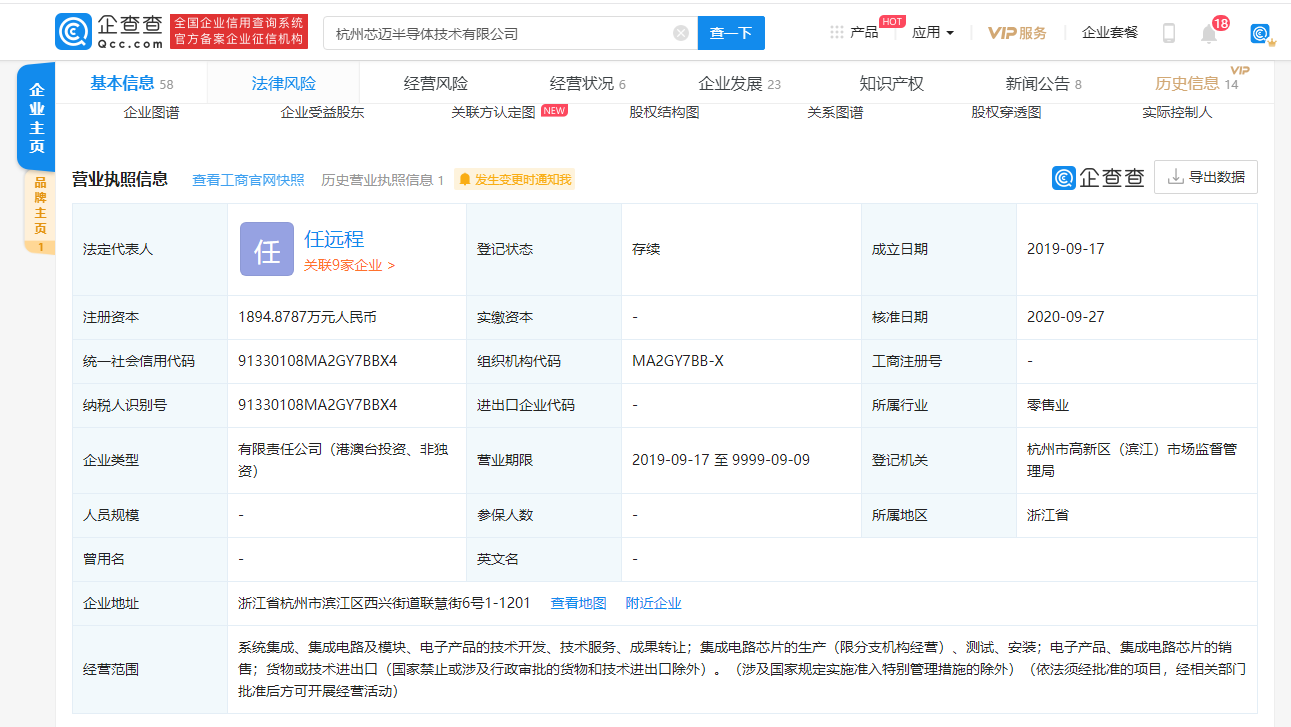Click the 任 legal representative avatar
1291x727 pixels.
click(267, 249)
